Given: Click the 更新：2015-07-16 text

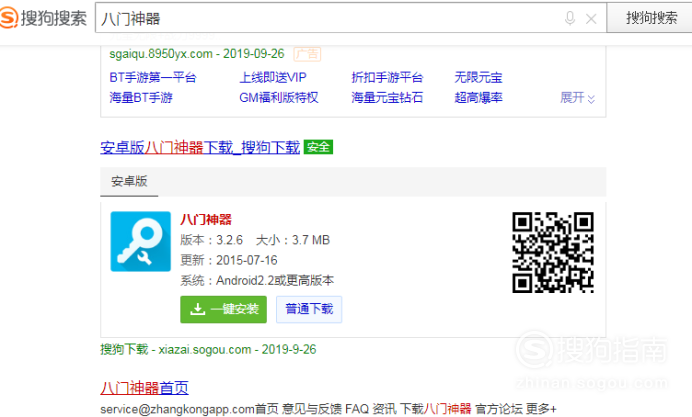Looking at the screenshot, I should [229, 260].
